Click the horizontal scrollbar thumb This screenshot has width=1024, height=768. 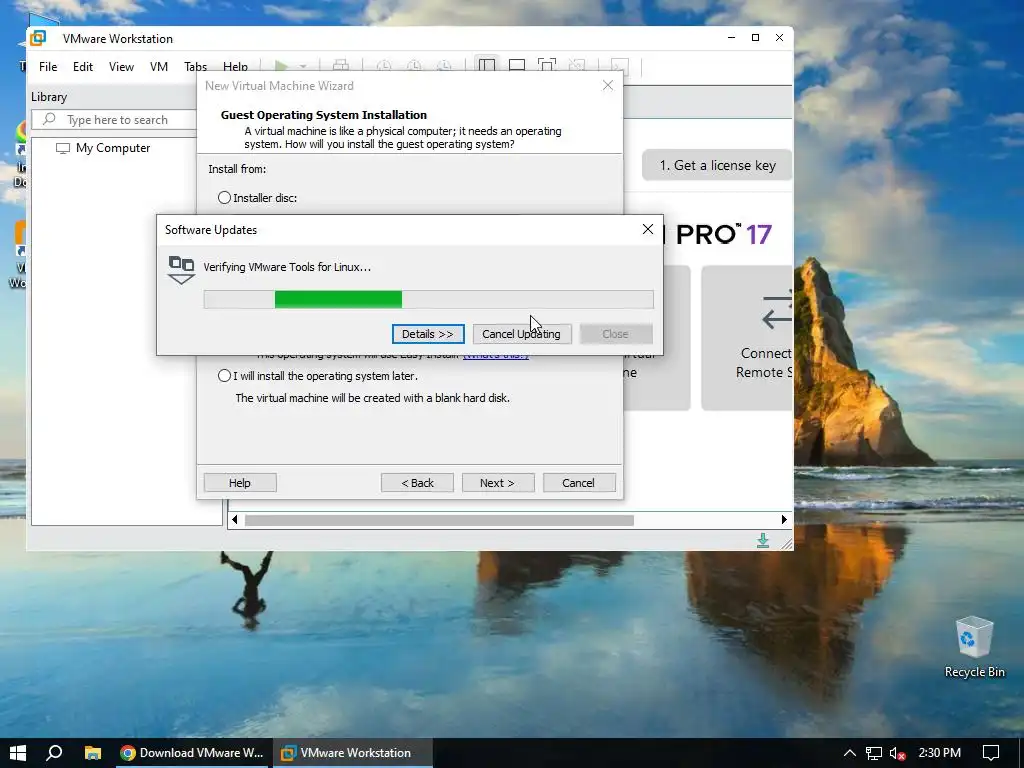[x=439, y=520]
